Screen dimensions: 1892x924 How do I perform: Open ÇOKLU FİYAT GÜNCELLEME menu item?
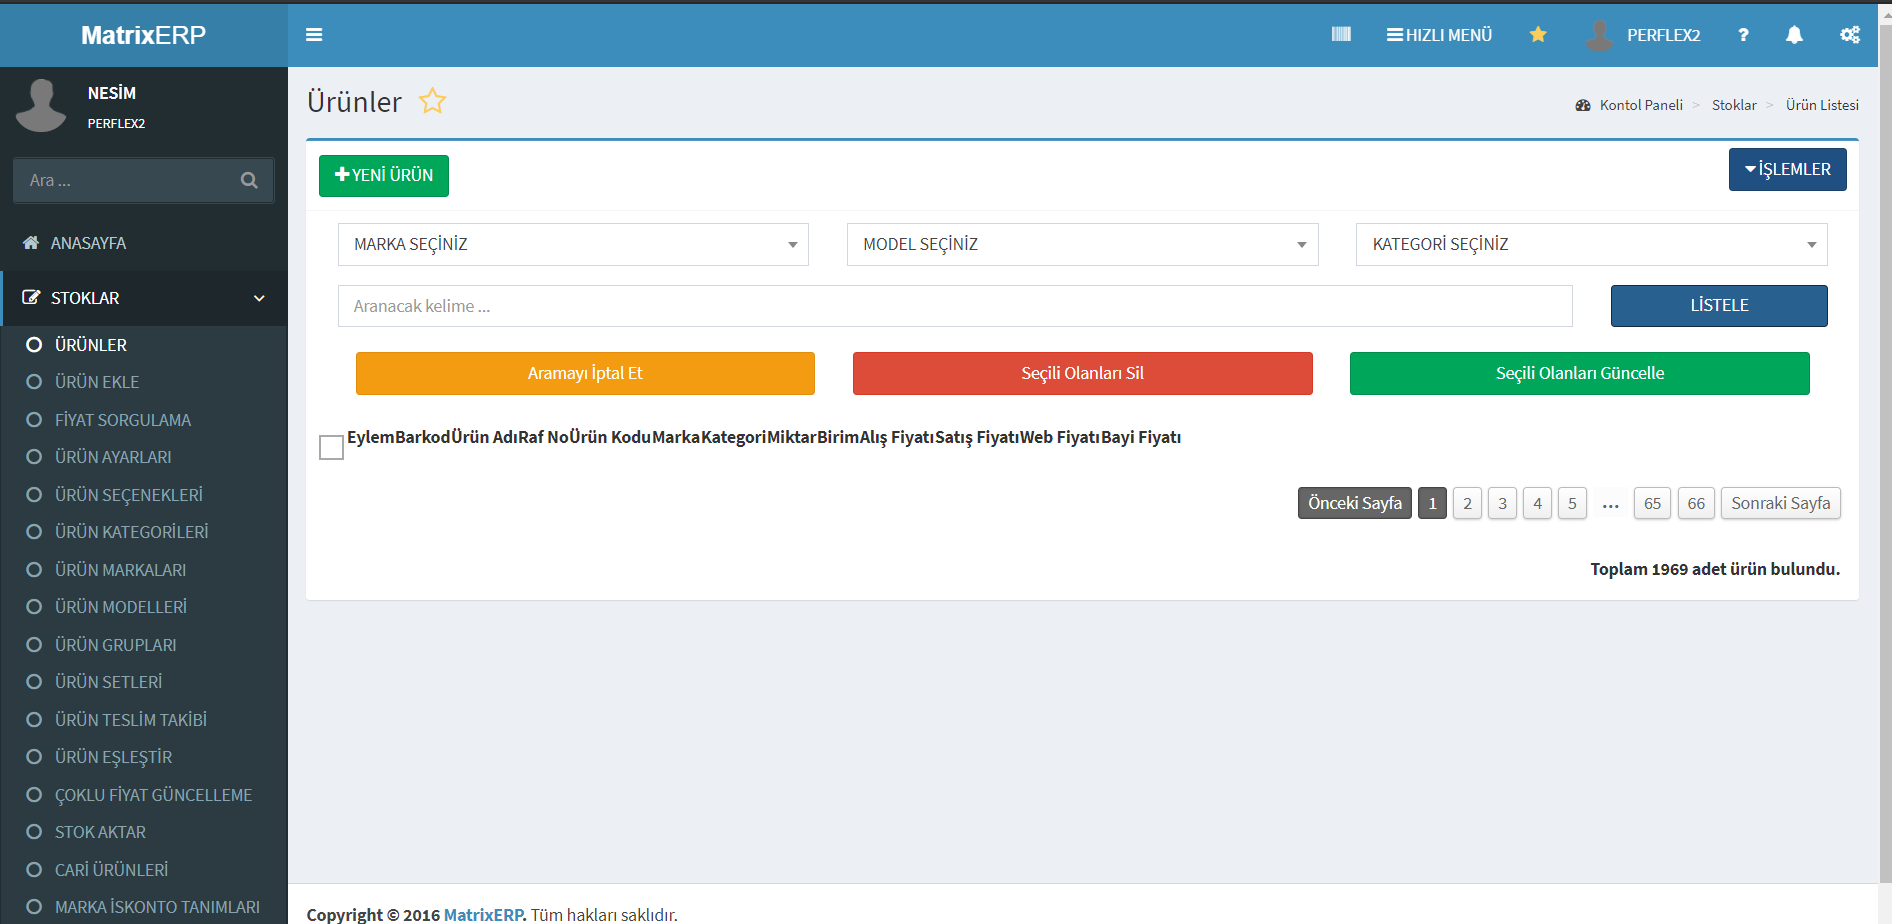(x=153, y=795)
